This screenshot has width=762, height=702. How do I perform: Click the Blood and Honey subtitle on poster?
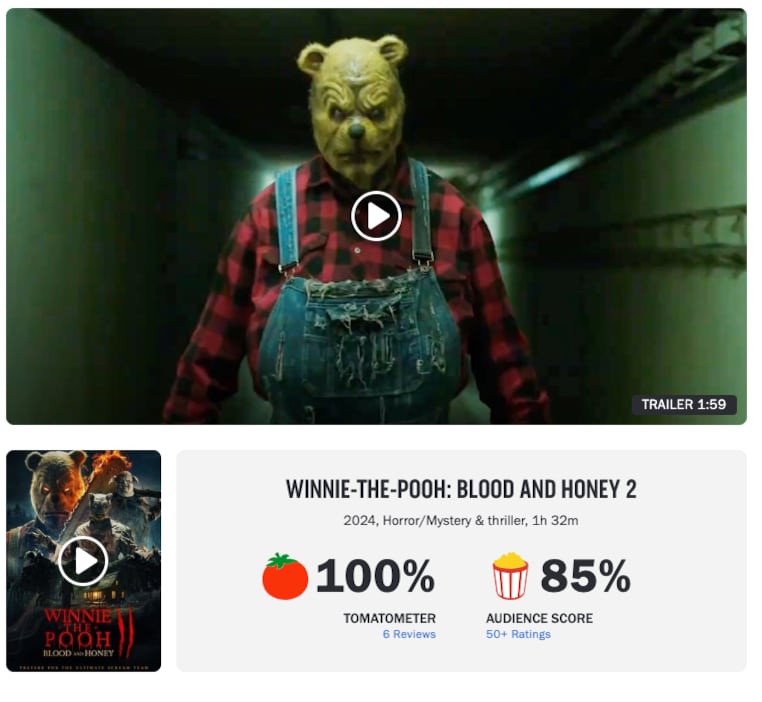(x=78, y=653)
